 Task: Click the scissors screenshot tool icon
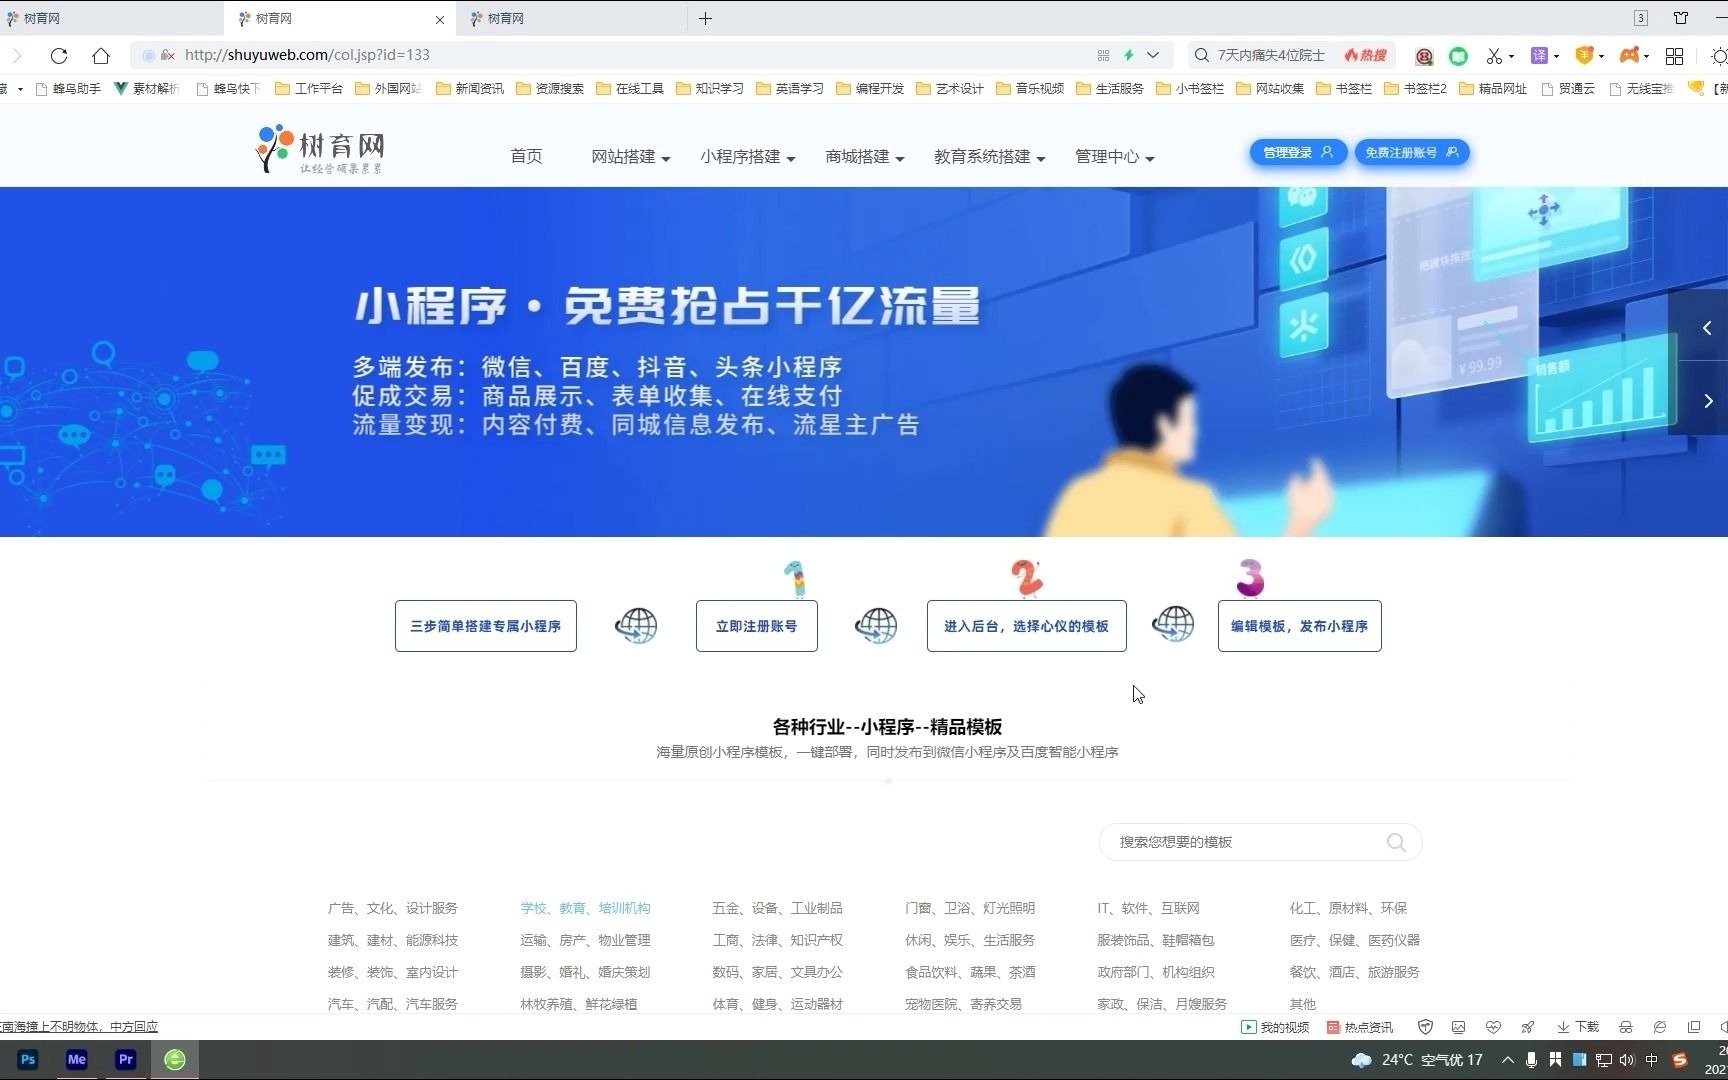pyautogui.click(x=1494, y=55)
